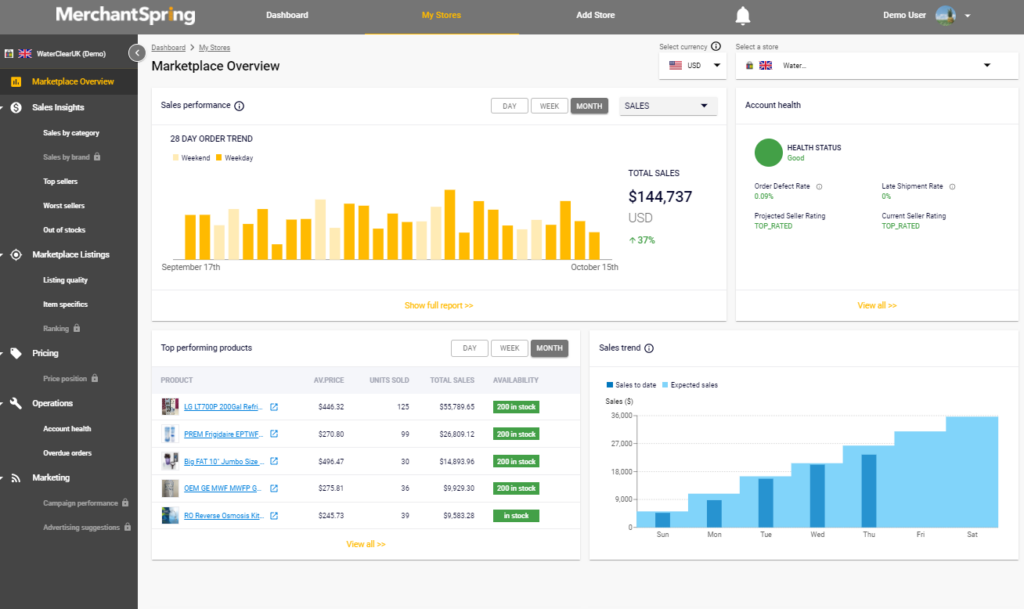Expand the store selector dropdown
Screen dimensions: 1024x609
(876, 65)
